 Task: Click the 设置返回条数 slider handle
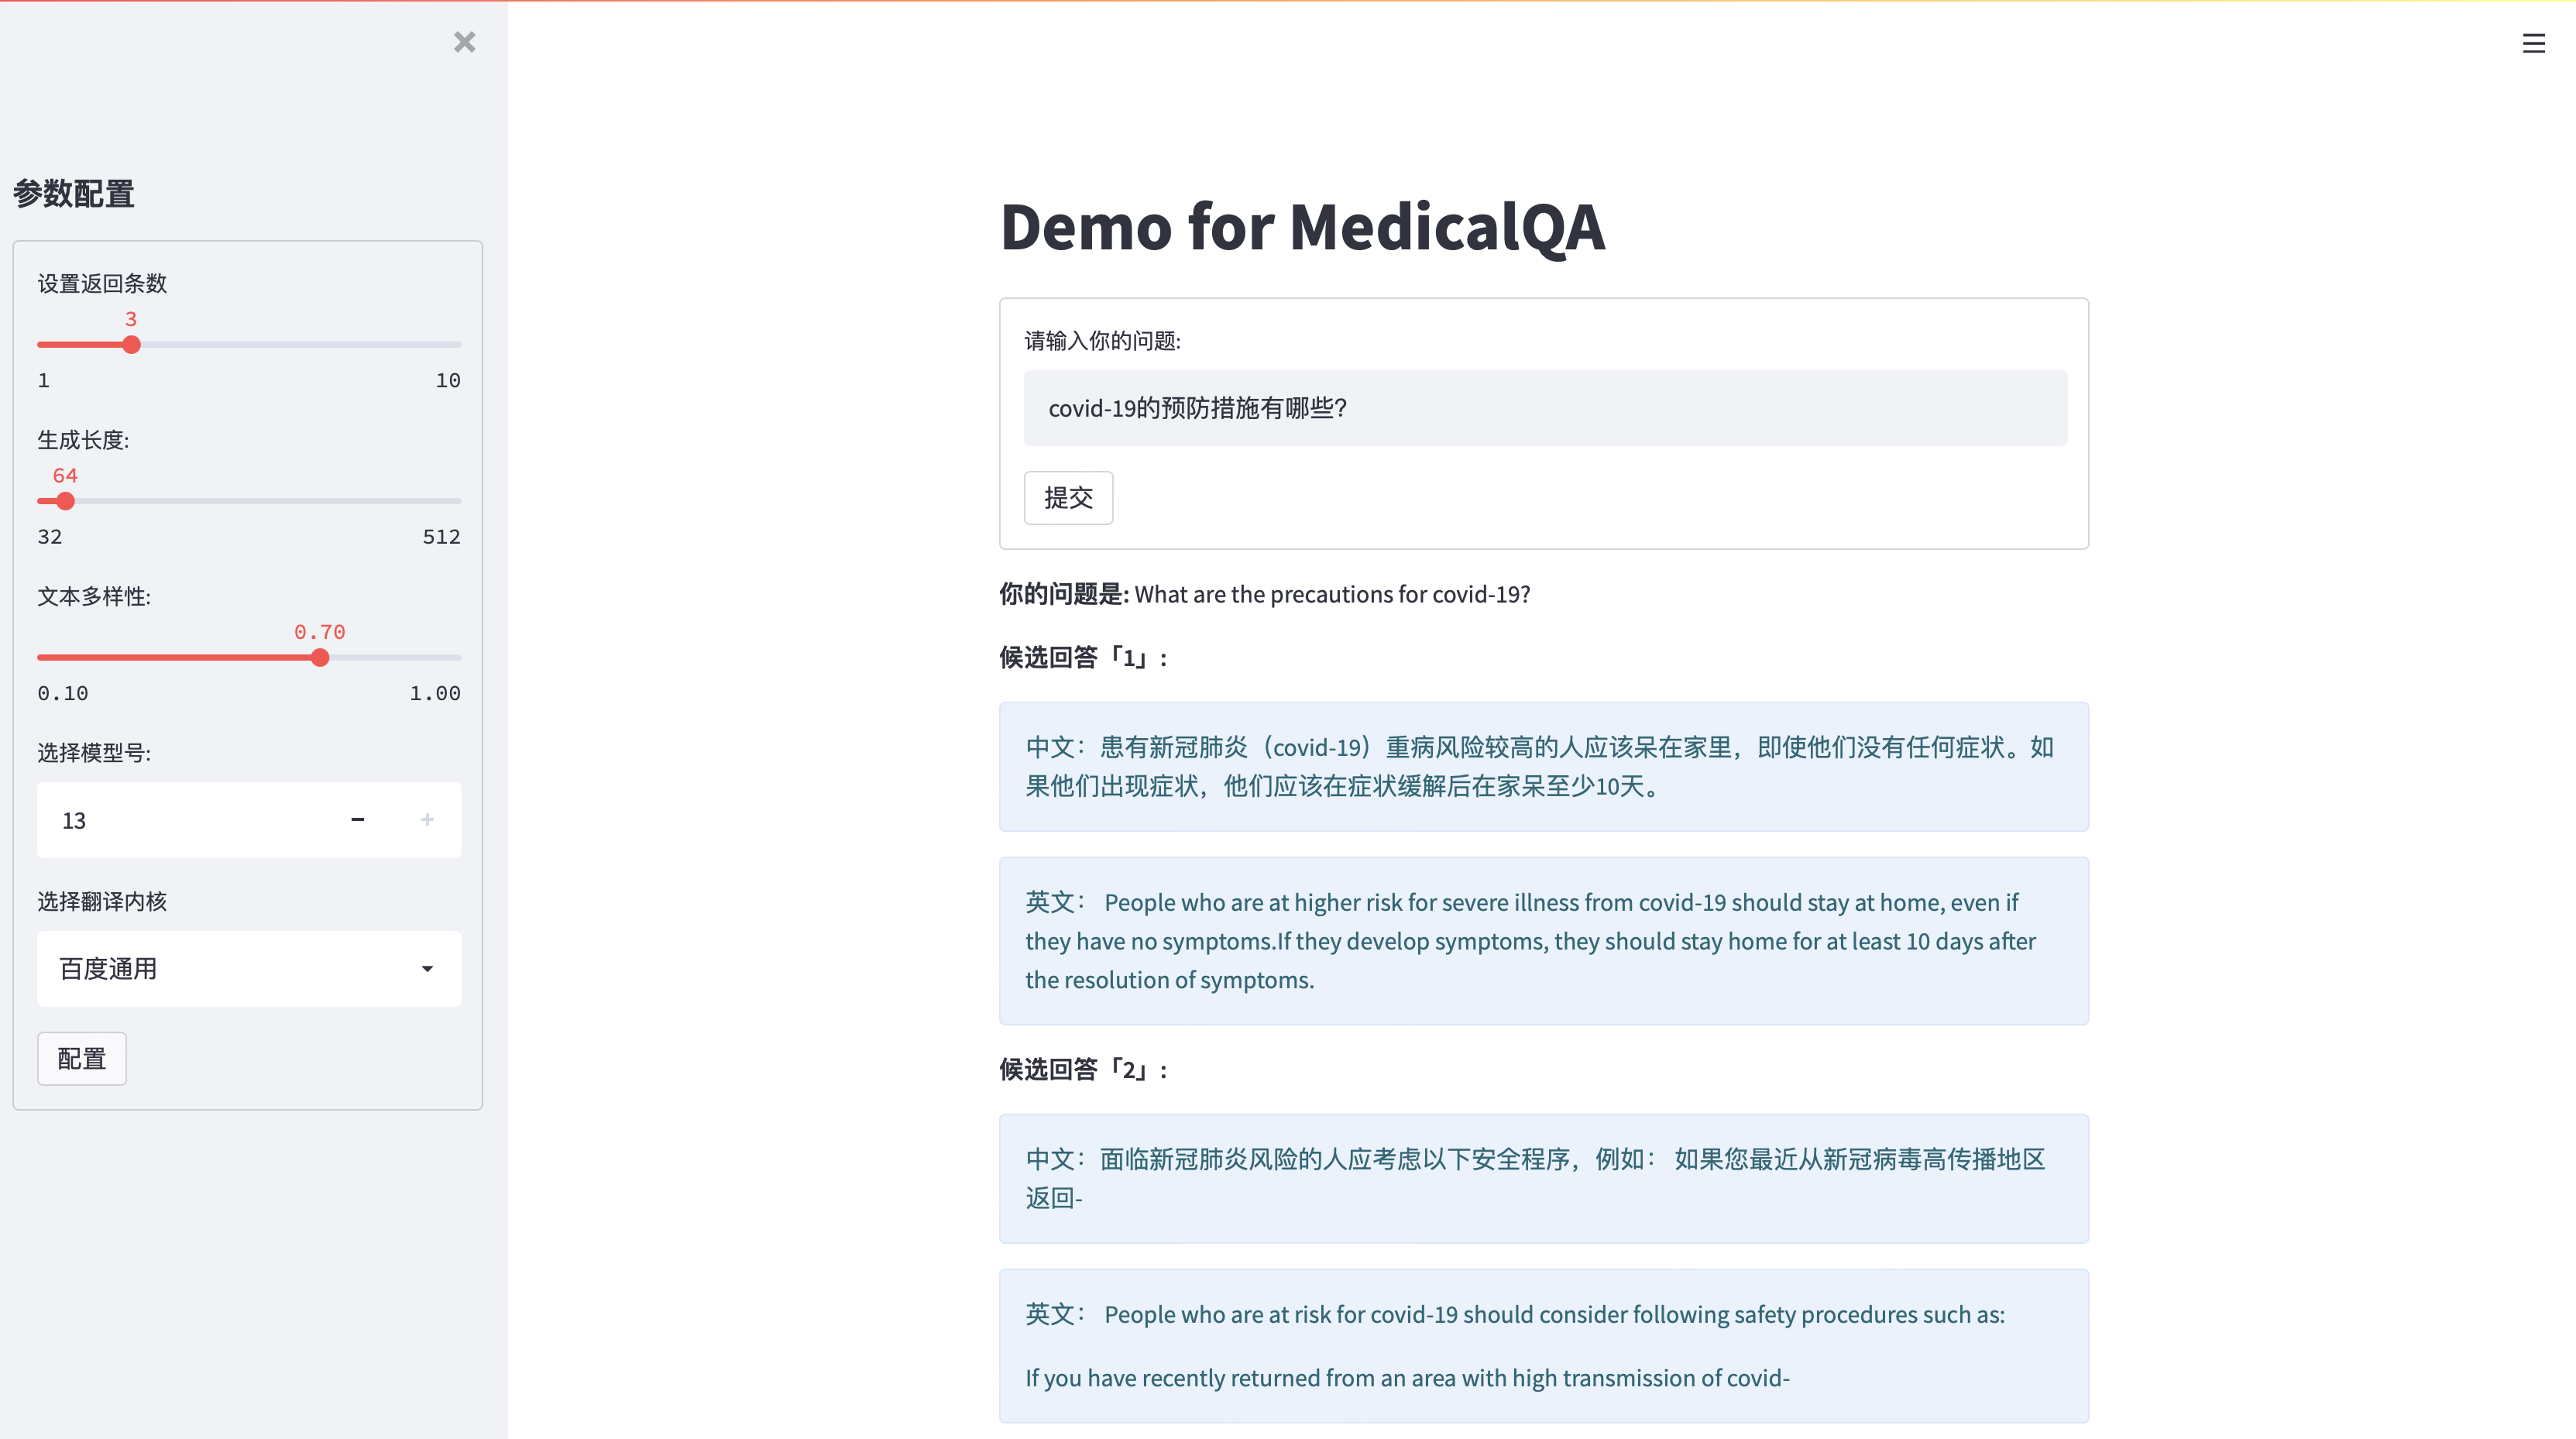131,345
